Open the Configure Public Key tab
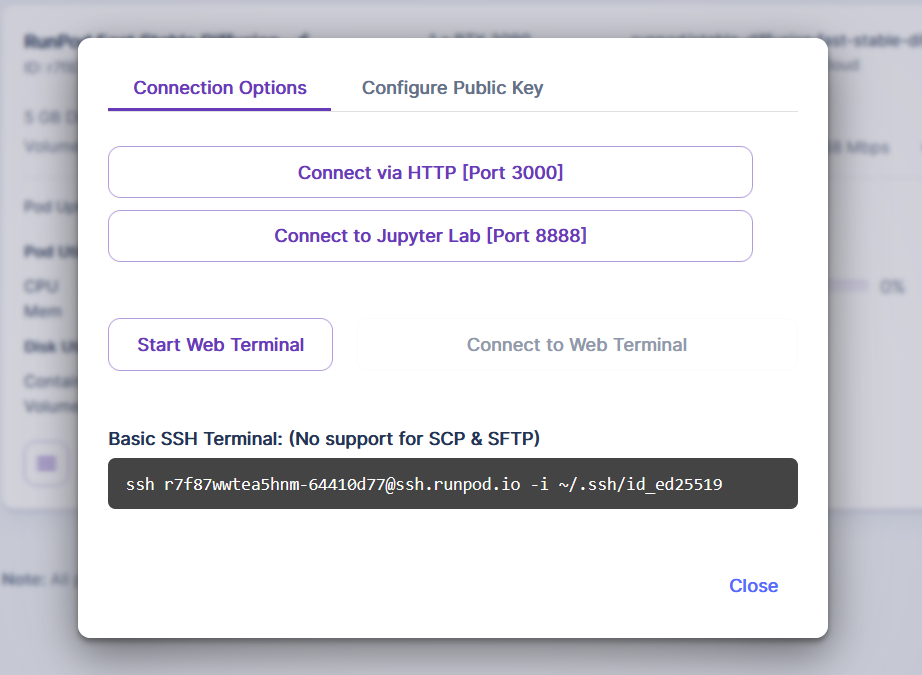 click(x=452, y=88)
